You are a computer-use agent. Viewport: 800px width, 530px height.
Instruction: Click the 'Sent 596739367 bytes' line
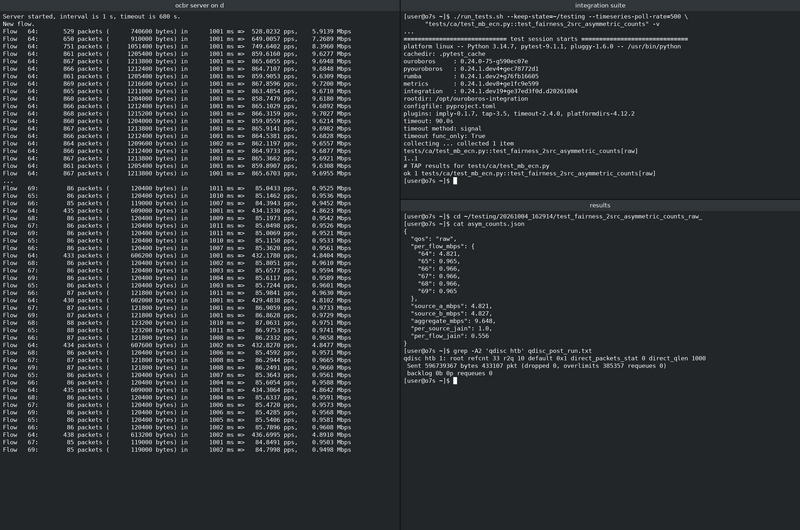(537, 366)
